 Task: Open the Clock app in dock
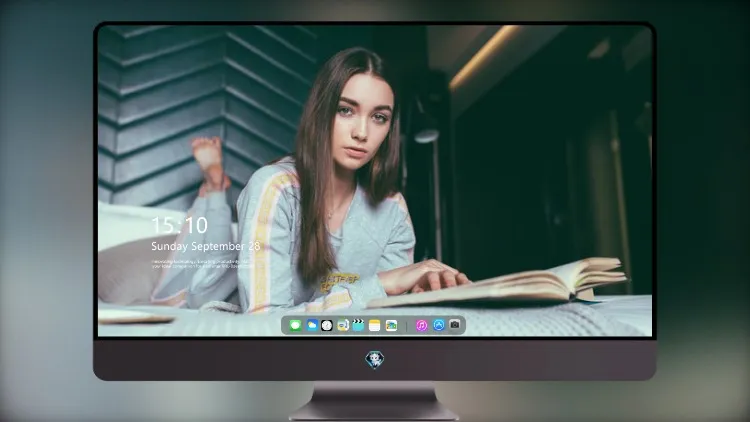click(x=327, y=326)
